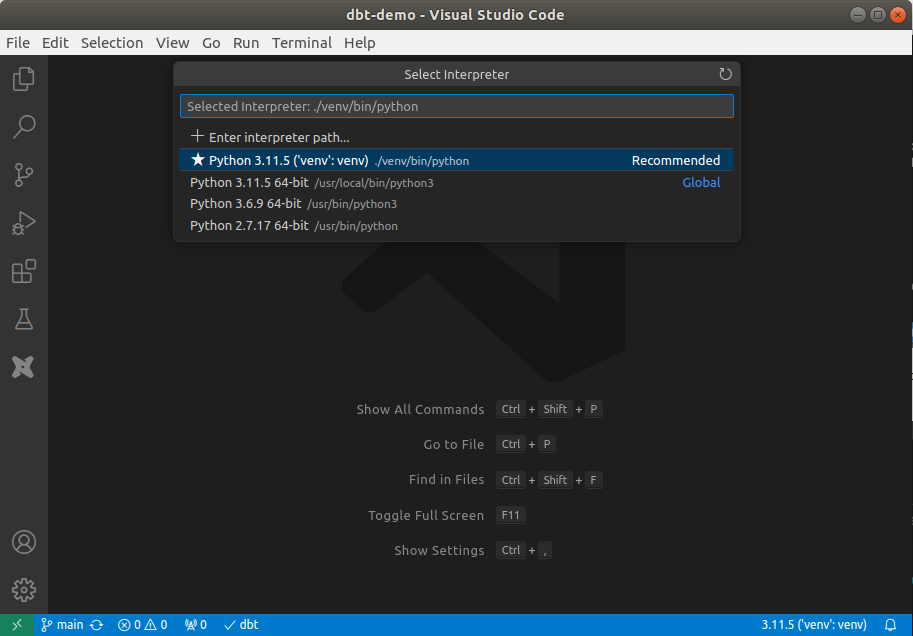This screenshot has height=636, width=913.
Task: Open the Source Control view
Action: [x=23, y=175]
